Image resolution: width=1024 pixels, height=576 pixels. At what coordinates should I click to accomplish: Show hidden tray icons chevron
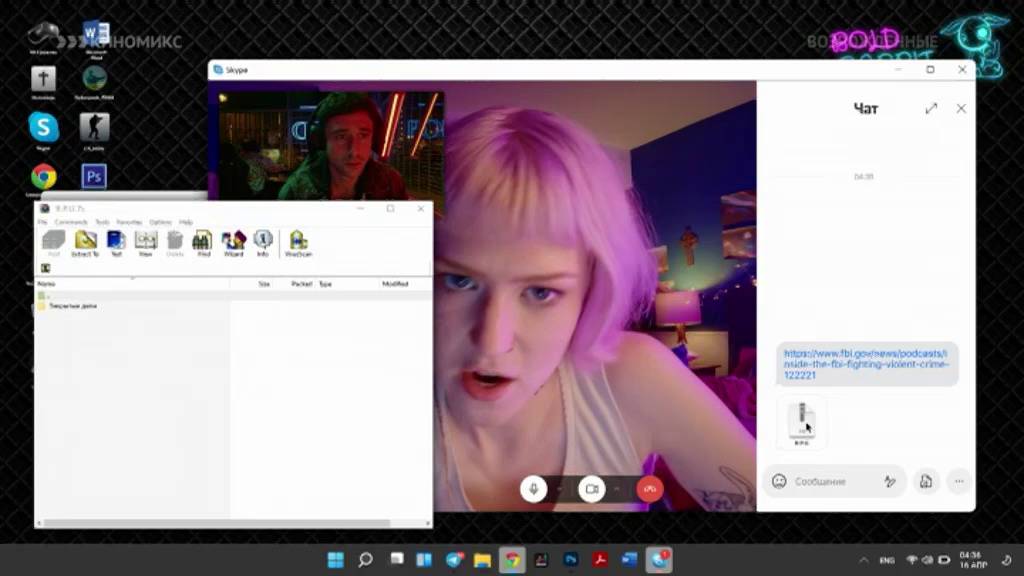tap(864, 560)
